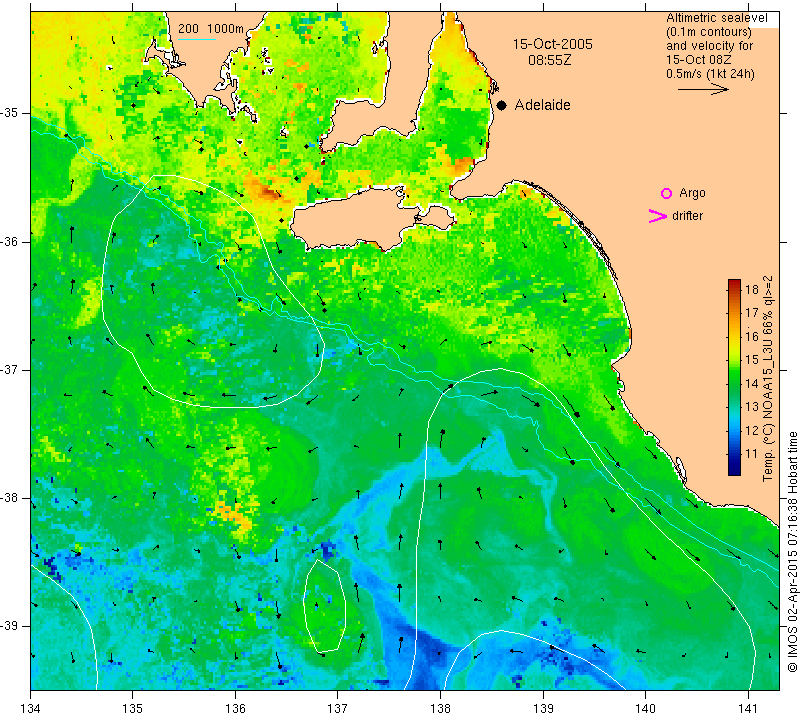This screenshot has height=720, width=800.
Task: Click the latitude label -36
Action: (x=10, y=241)
